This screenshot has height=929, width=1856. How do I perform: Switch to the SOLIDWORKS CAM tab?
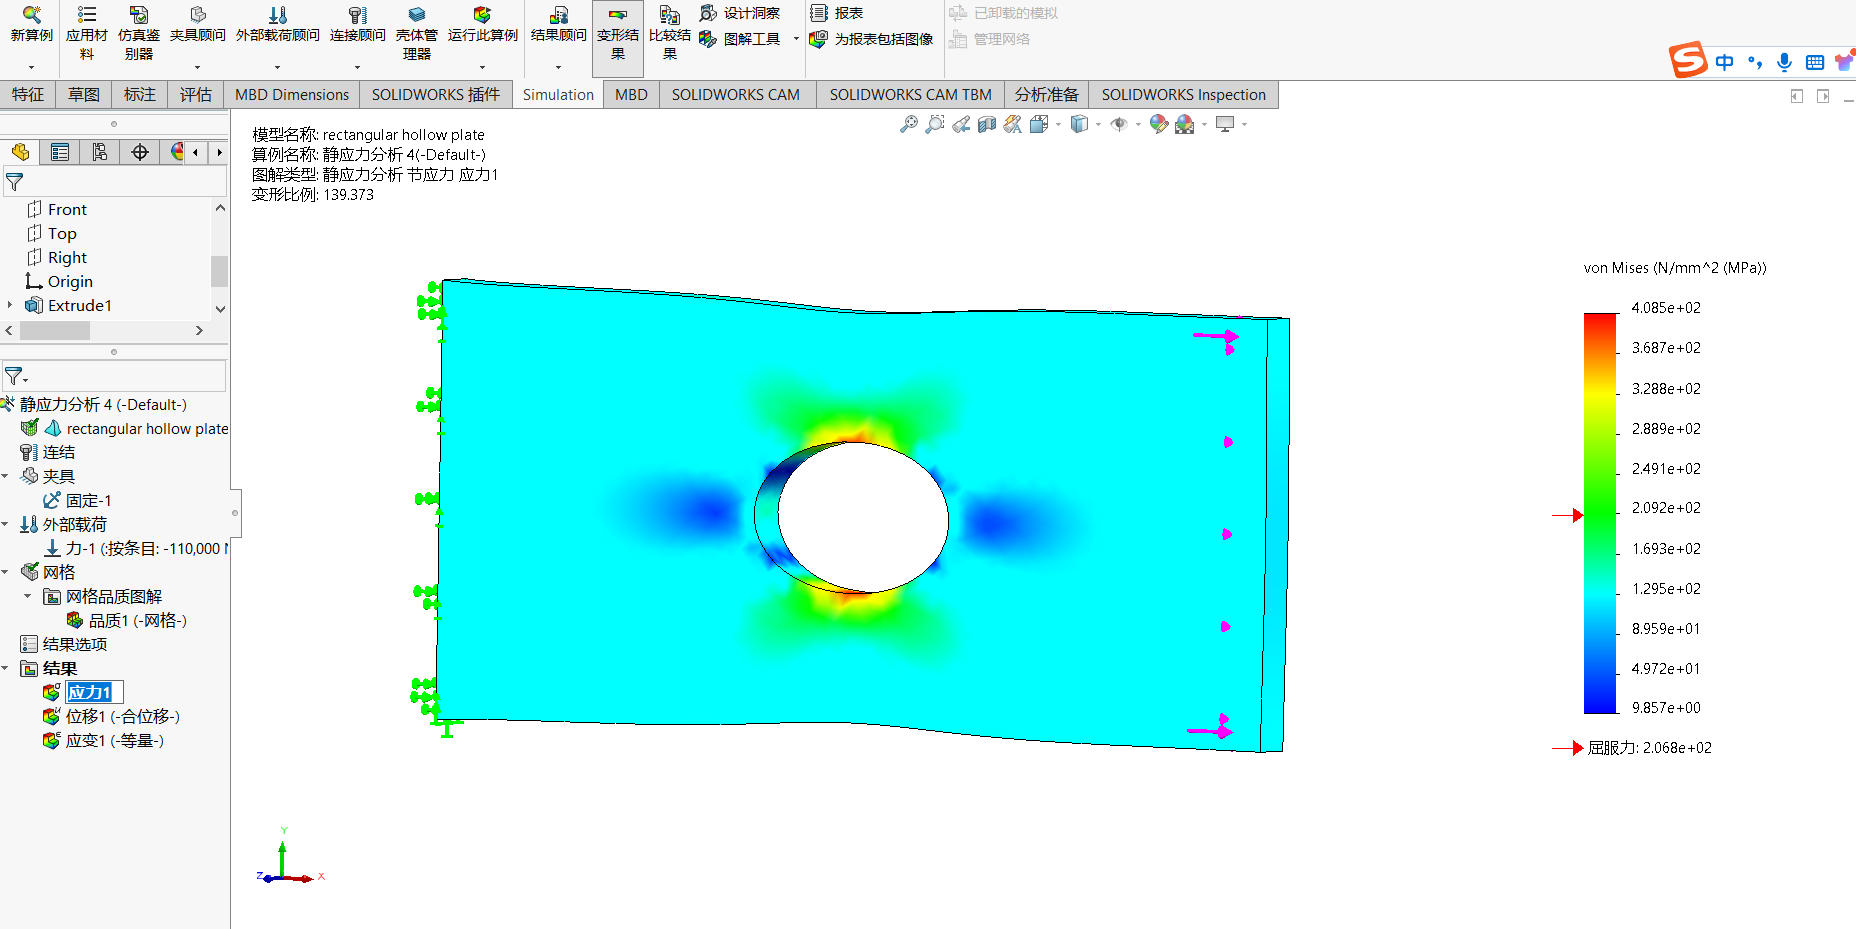[735, 94]
